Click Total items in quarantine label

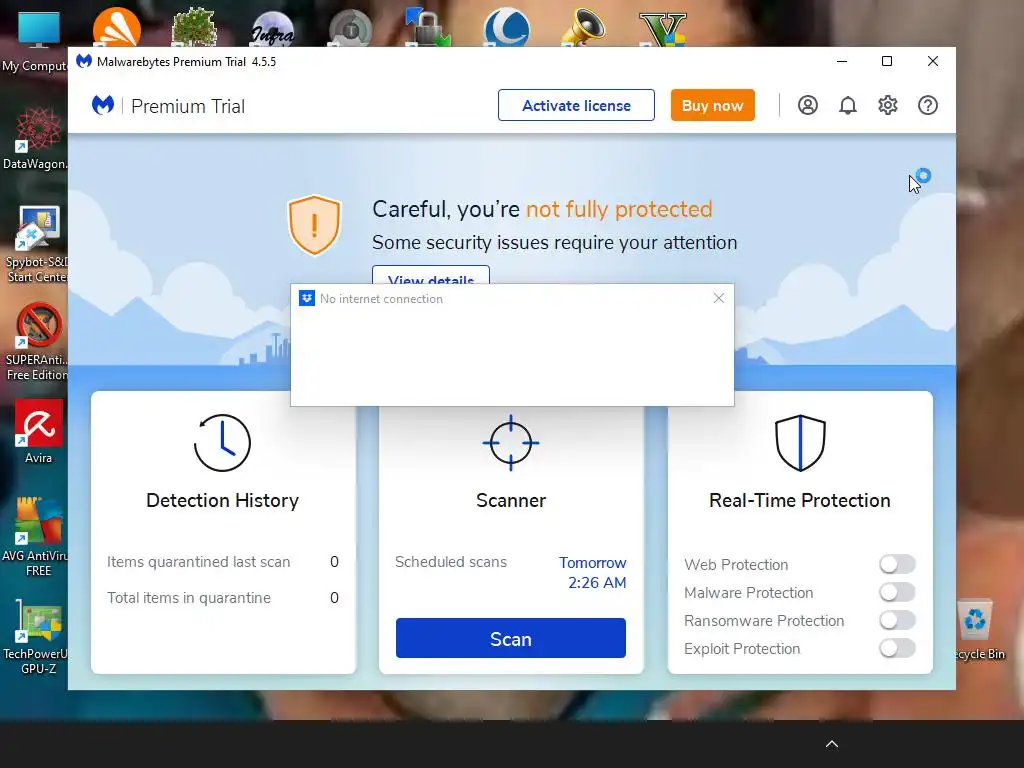coord(189,598)
